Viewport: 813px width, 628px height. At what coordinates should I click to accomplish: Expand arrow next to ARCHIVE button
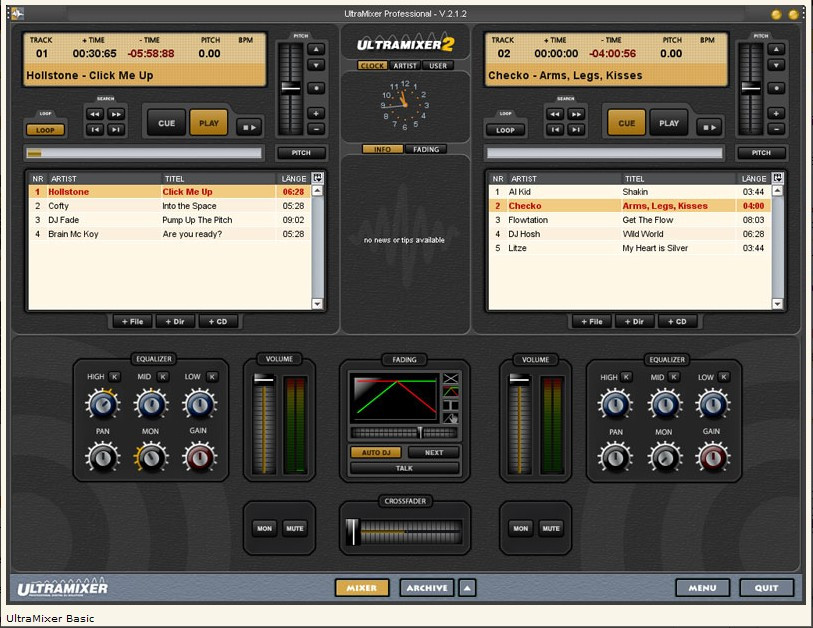click(467, 588)
